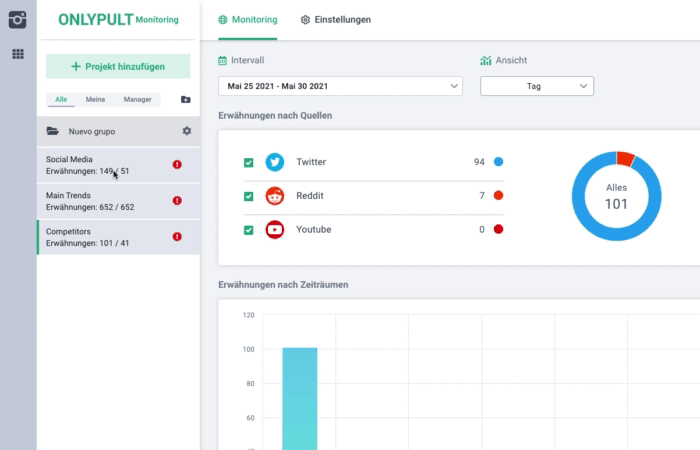Collapse the Nuevo grupo folder

coord(53,131)
